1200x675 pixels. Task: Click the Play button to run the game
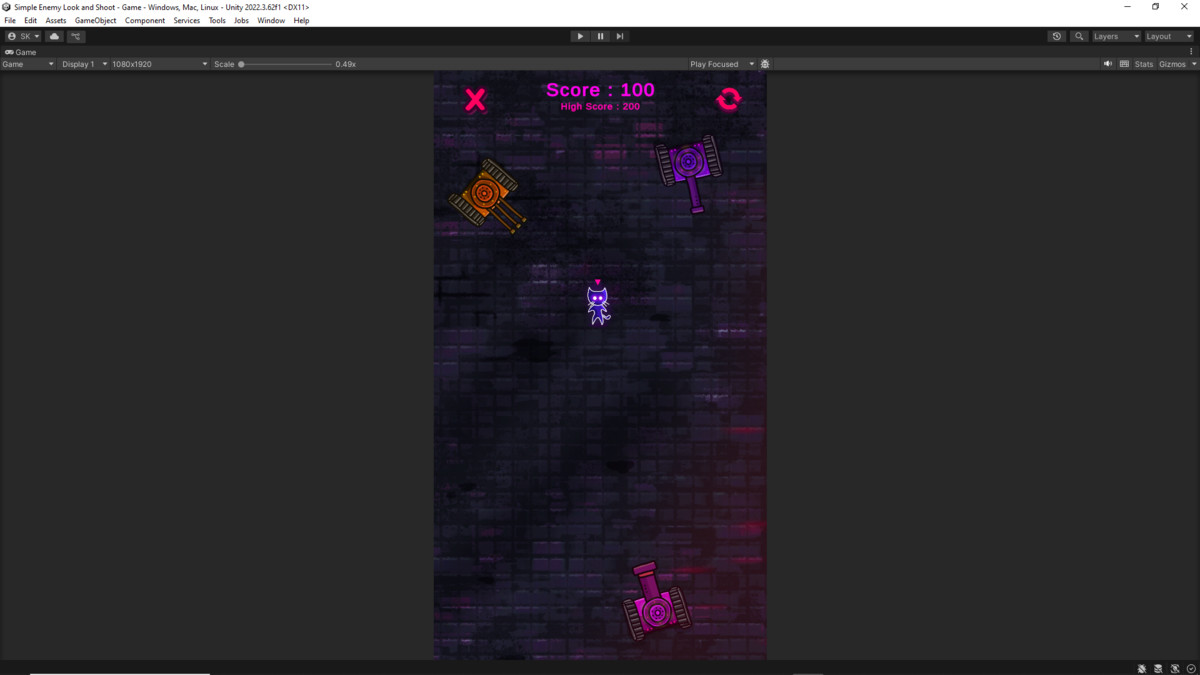pyautogui.click(x=580, y=35)
